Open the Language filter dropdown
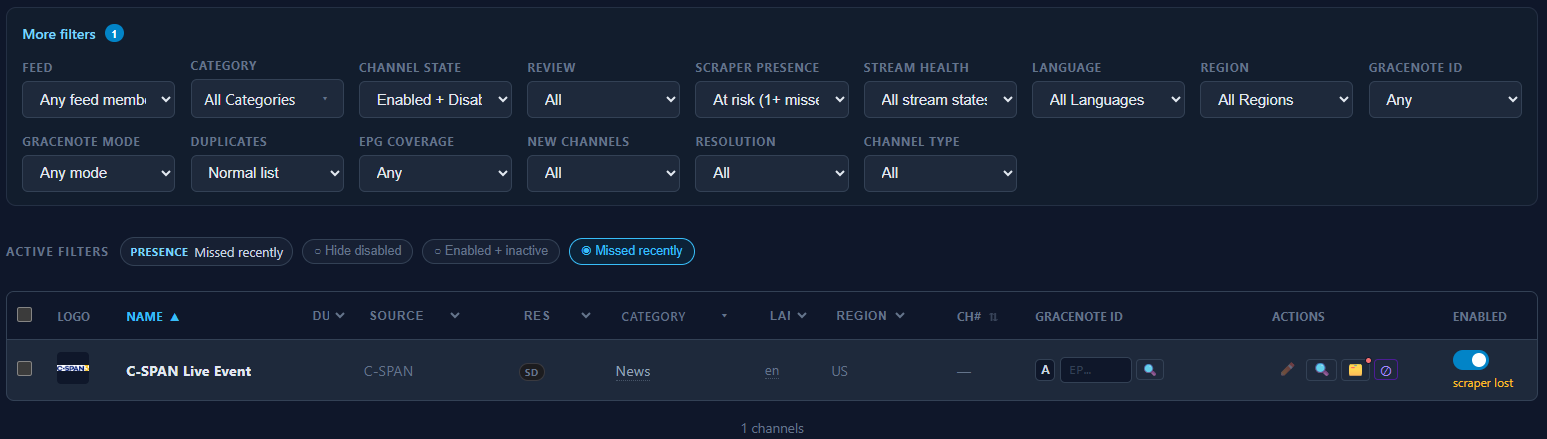The width and height of the screenshot is (1547, 439). [x=1108, y=100]
